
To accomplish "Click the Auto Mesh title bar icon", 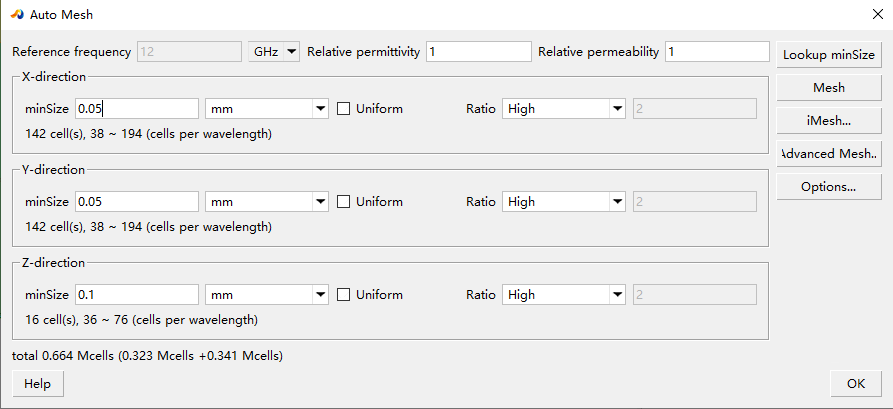I will click(x=17, y=16).
